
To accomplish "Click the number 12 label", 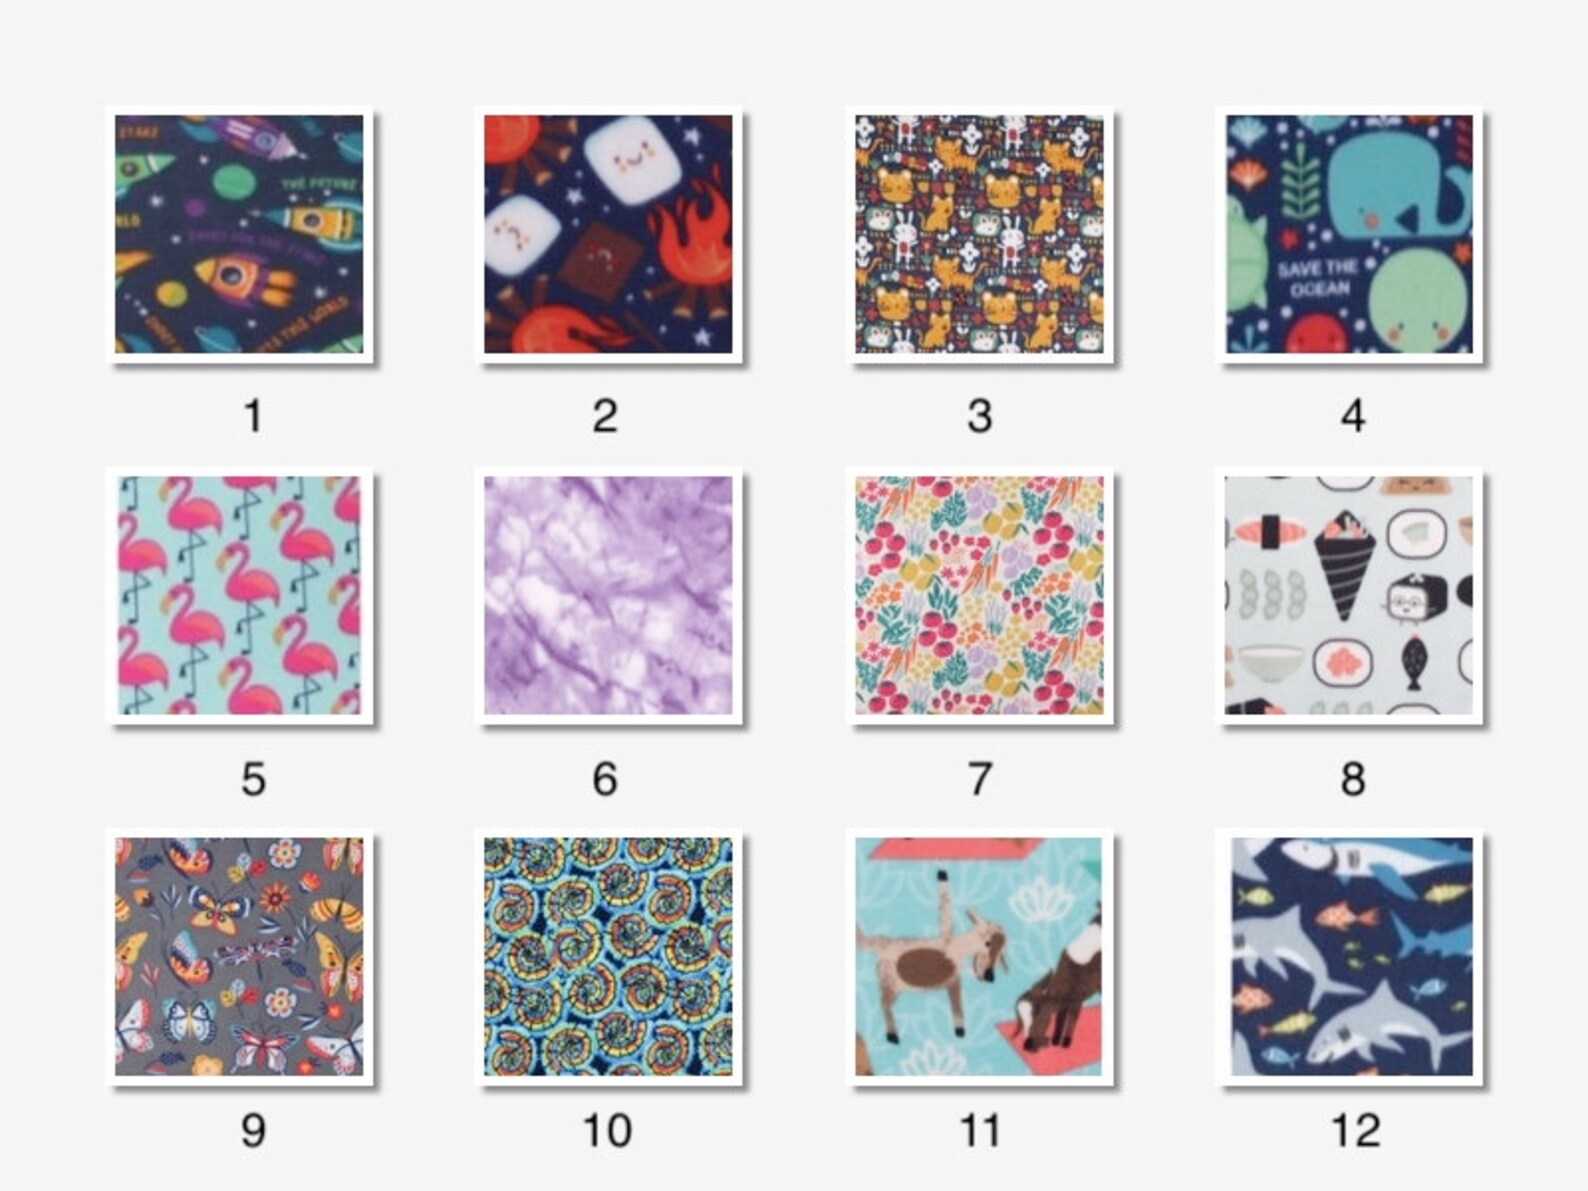I will pos(1356,1130).
